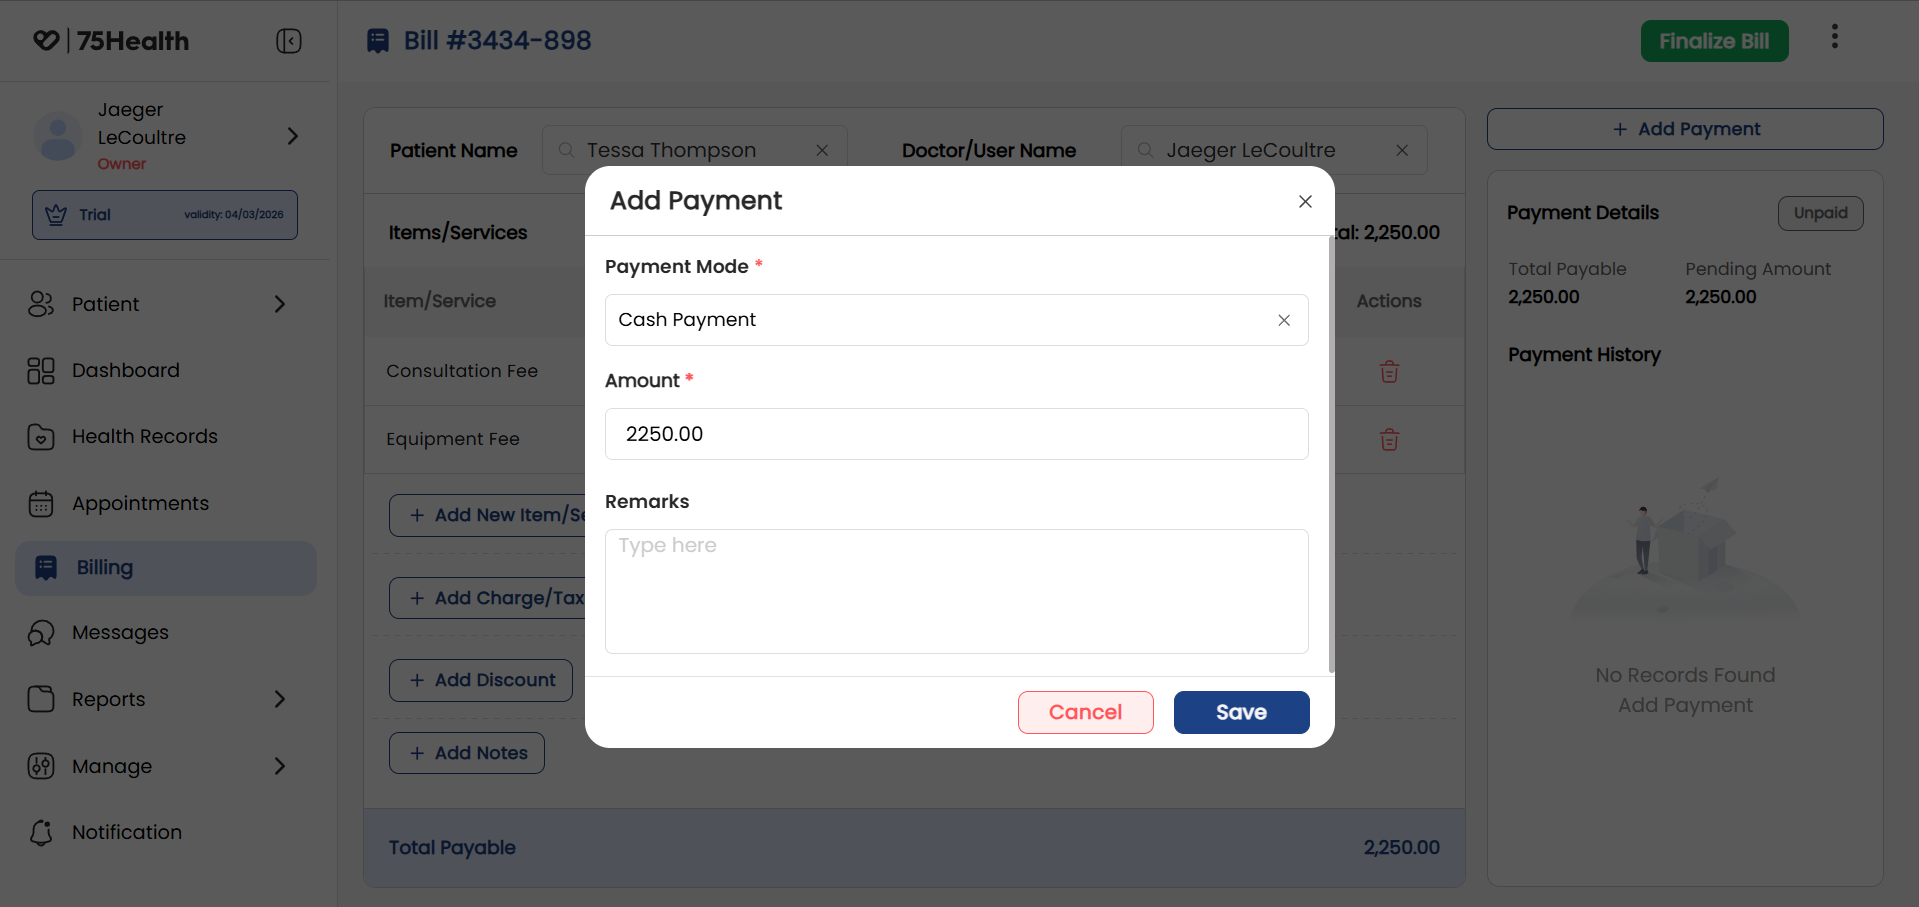Viewport: 1919px width, 907px height.
Task: Open Health Records in the sidebar
Action: [144, 436]
